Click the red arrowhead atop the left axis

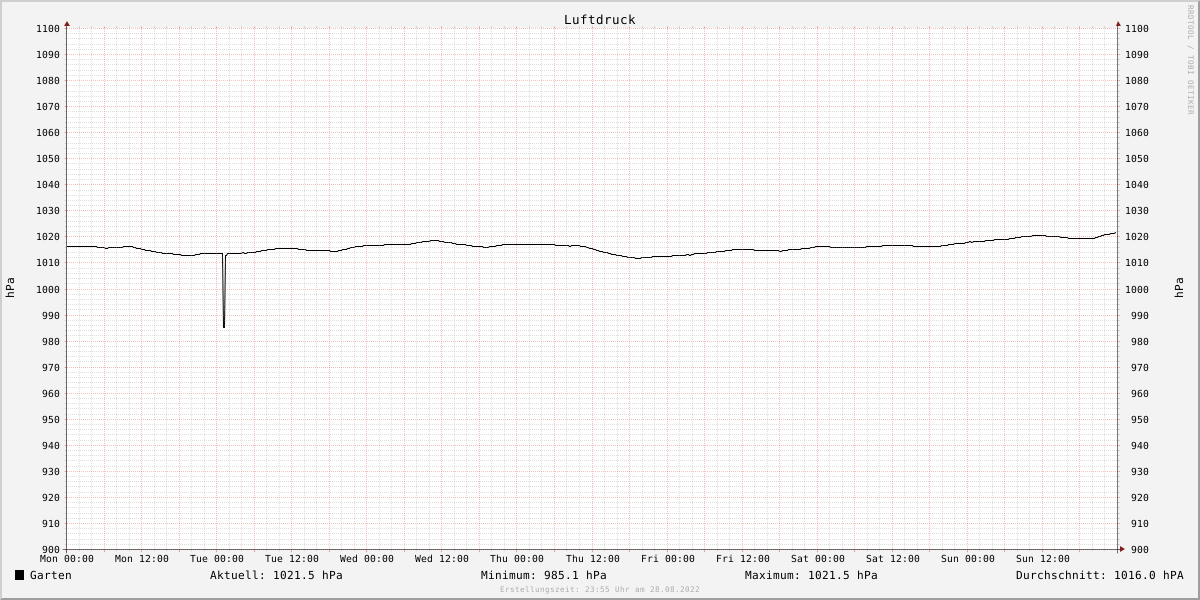click(x=67, y=23)
